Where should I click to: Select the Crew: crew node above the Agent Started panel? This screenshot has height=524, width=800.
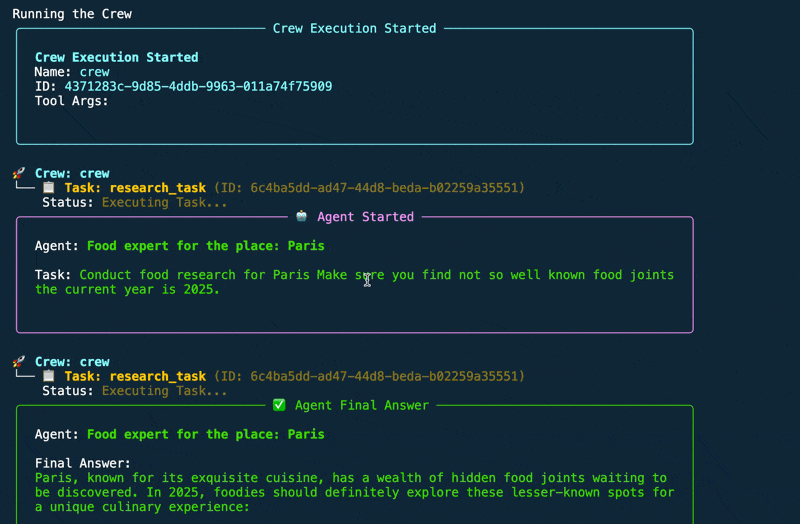point(72,173)
